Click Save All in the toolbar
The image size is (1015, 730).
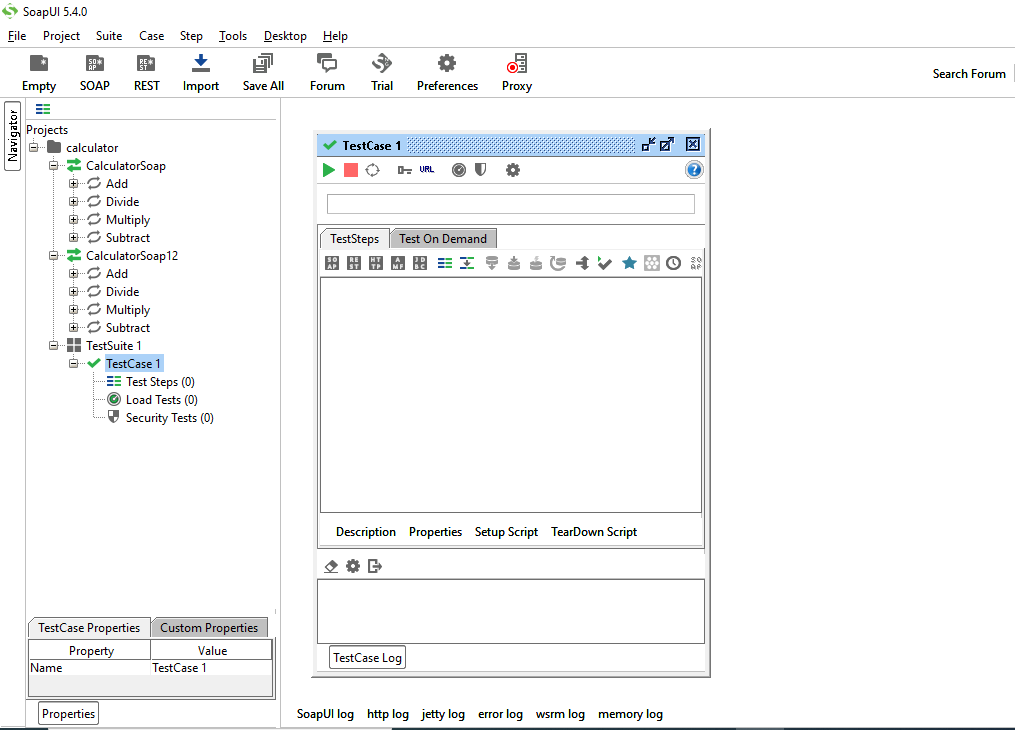263,72
